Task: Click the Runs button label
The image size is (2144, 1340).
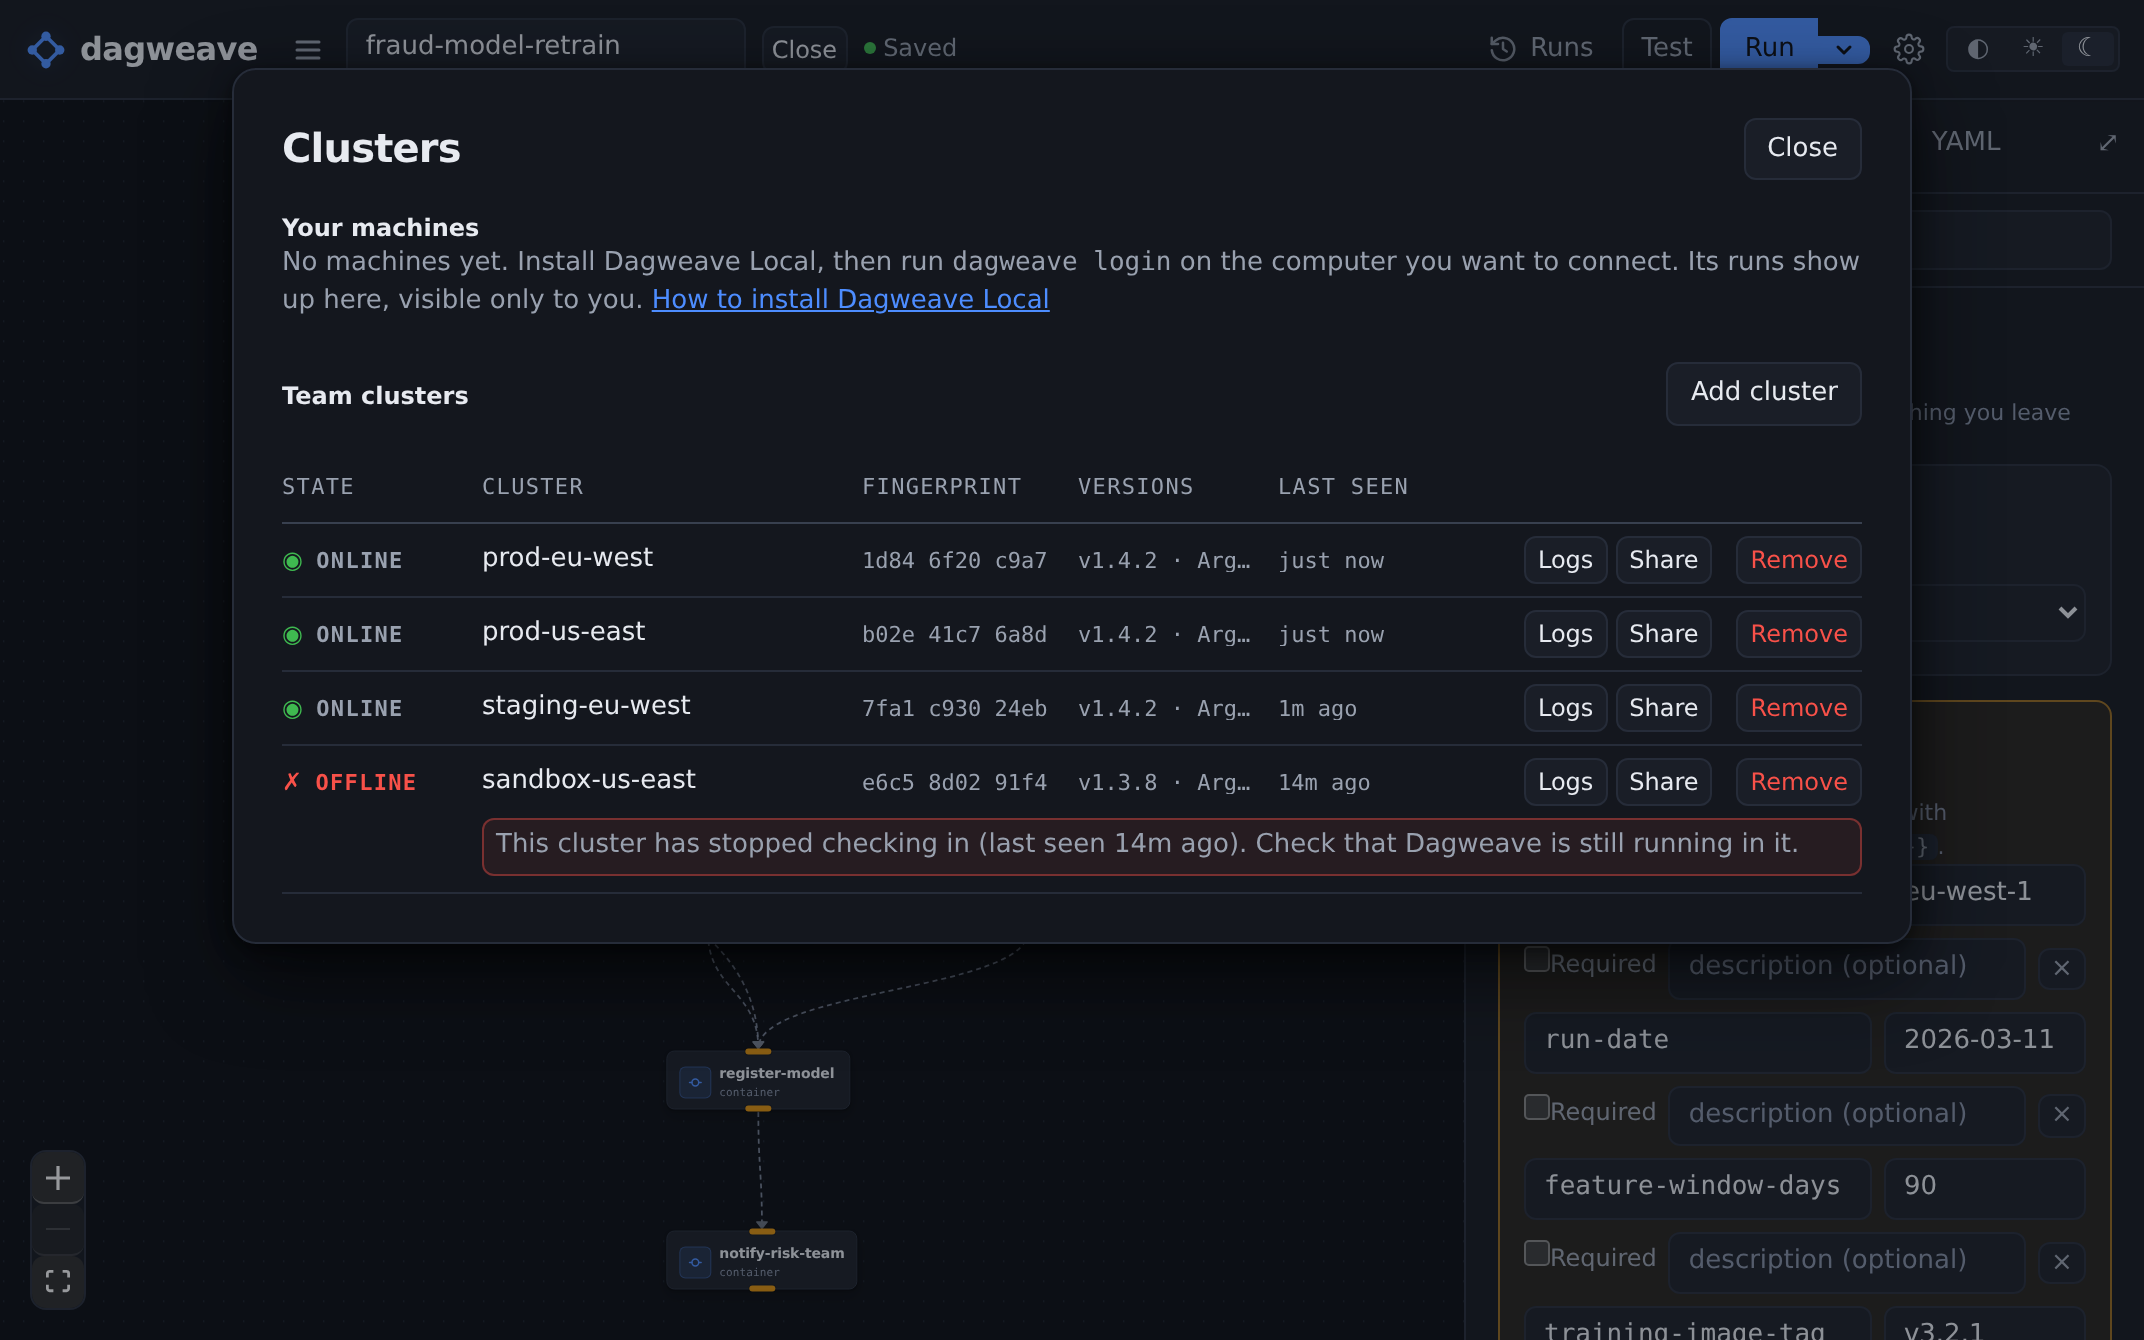Action: 1561,48
